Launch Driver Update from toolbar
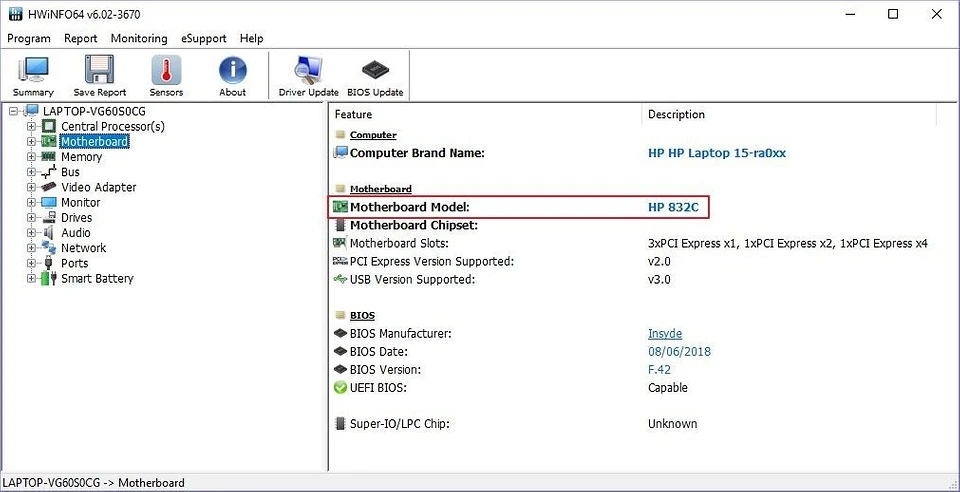Screen dimensions: 960x492 (x=308, y=76)
